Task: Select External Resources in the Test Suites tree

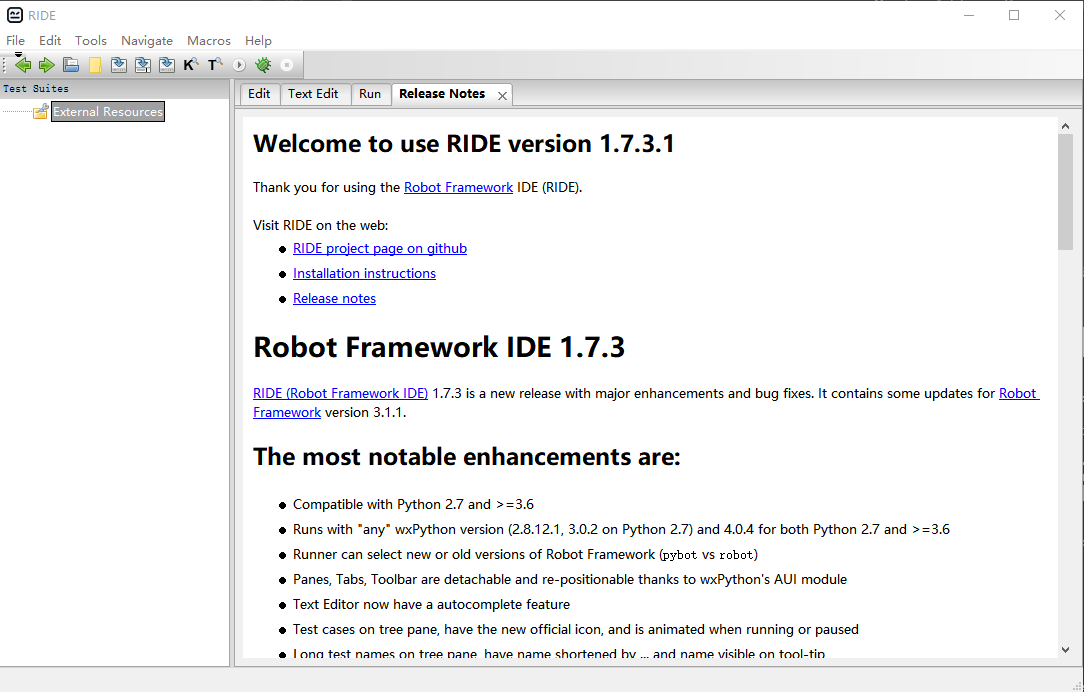Action: (107, 111)
